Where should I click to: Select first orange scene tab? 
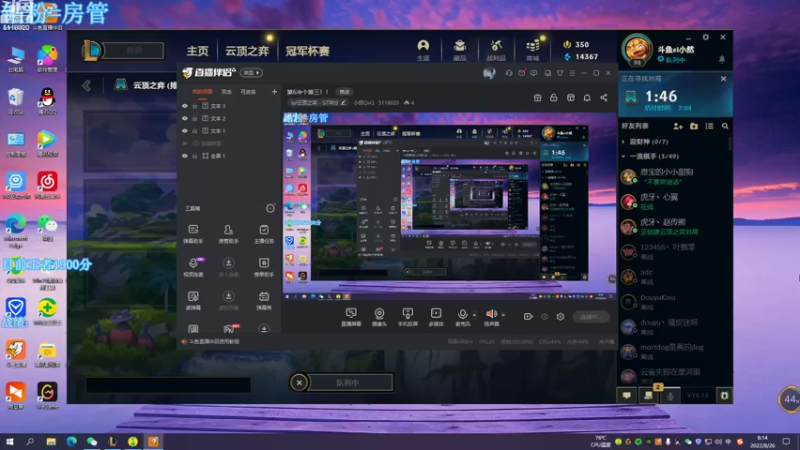[202, 92]
